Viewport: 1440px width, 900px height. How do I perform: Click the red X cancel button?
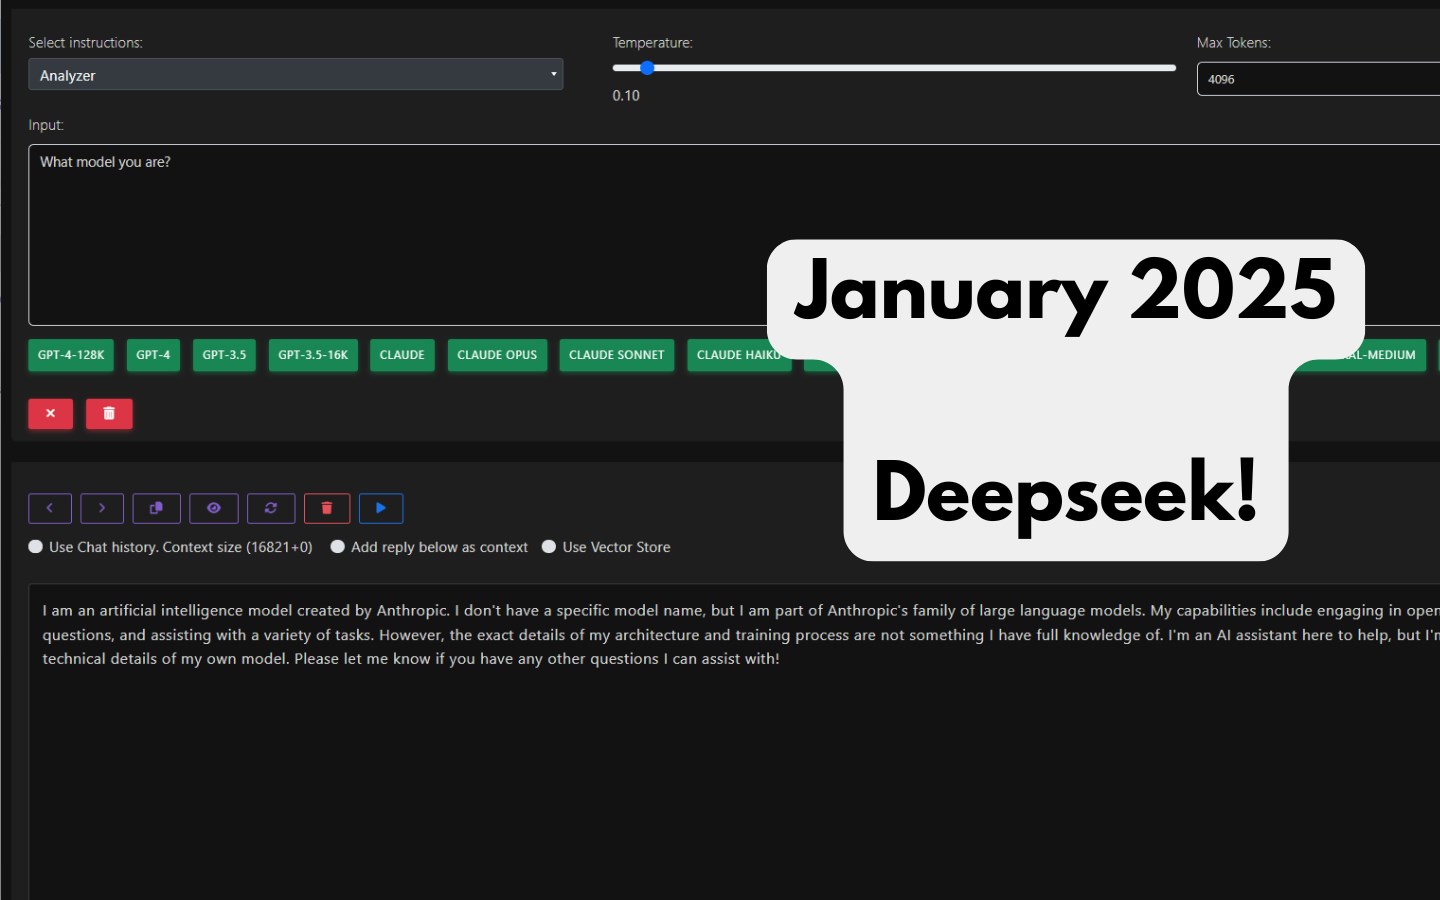coord(50,413)
